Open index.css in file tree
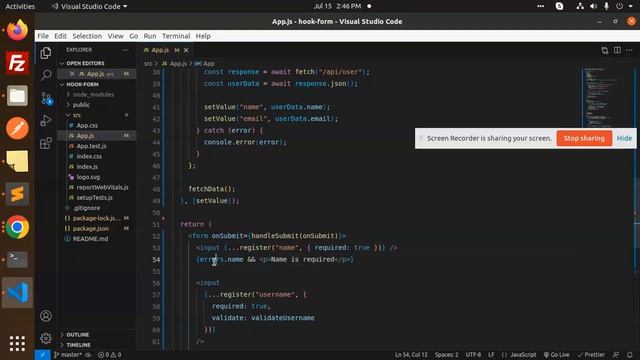The image size is (640, 360). (x=89, y=156)
